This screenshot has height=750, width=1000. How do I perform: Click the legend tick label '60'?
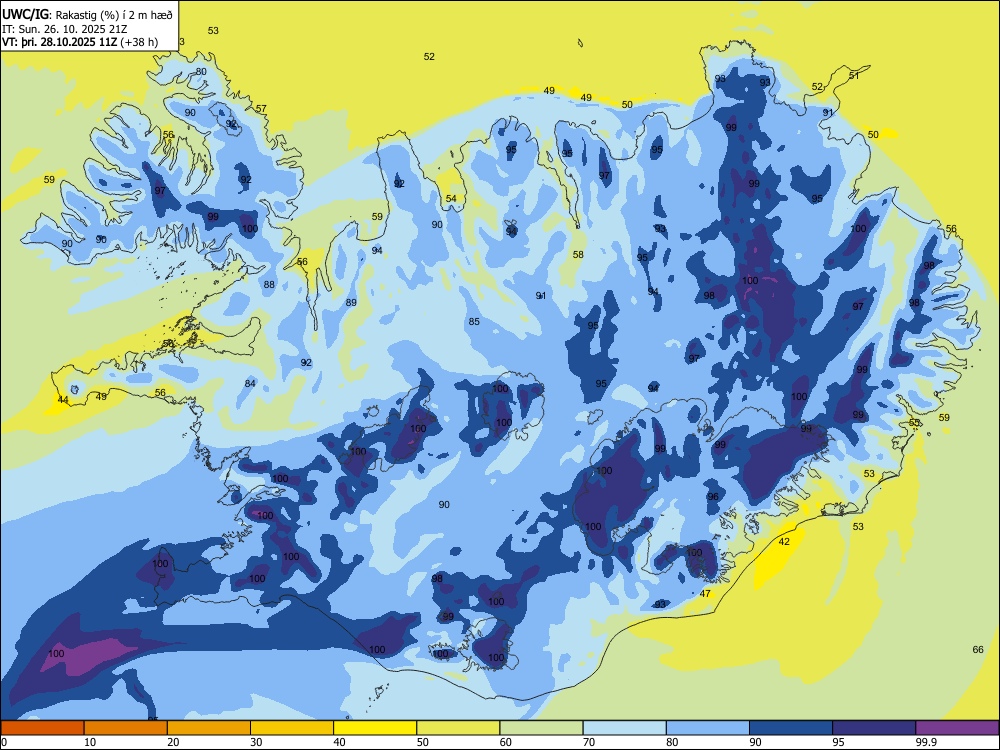[x=506, y=742]
